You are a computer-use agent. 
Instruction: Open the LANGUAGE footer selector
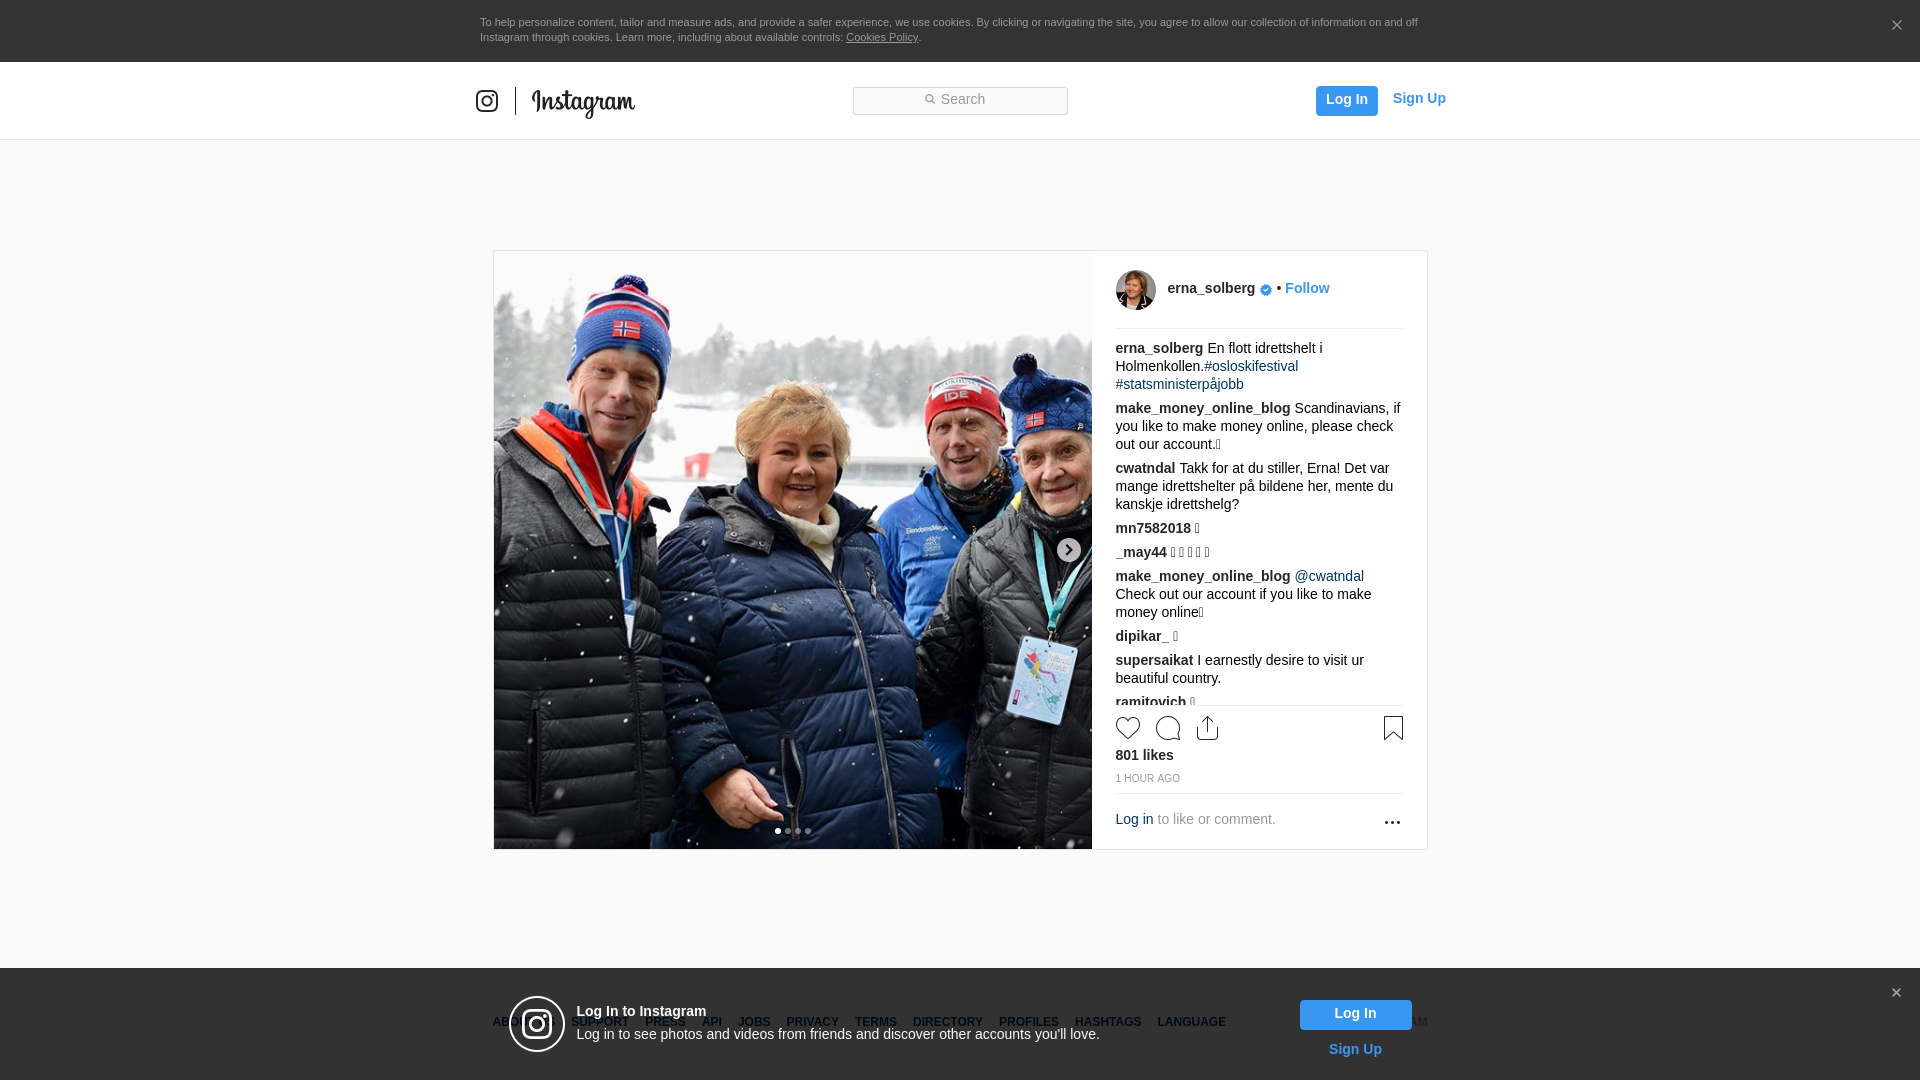point(1191,1022)
